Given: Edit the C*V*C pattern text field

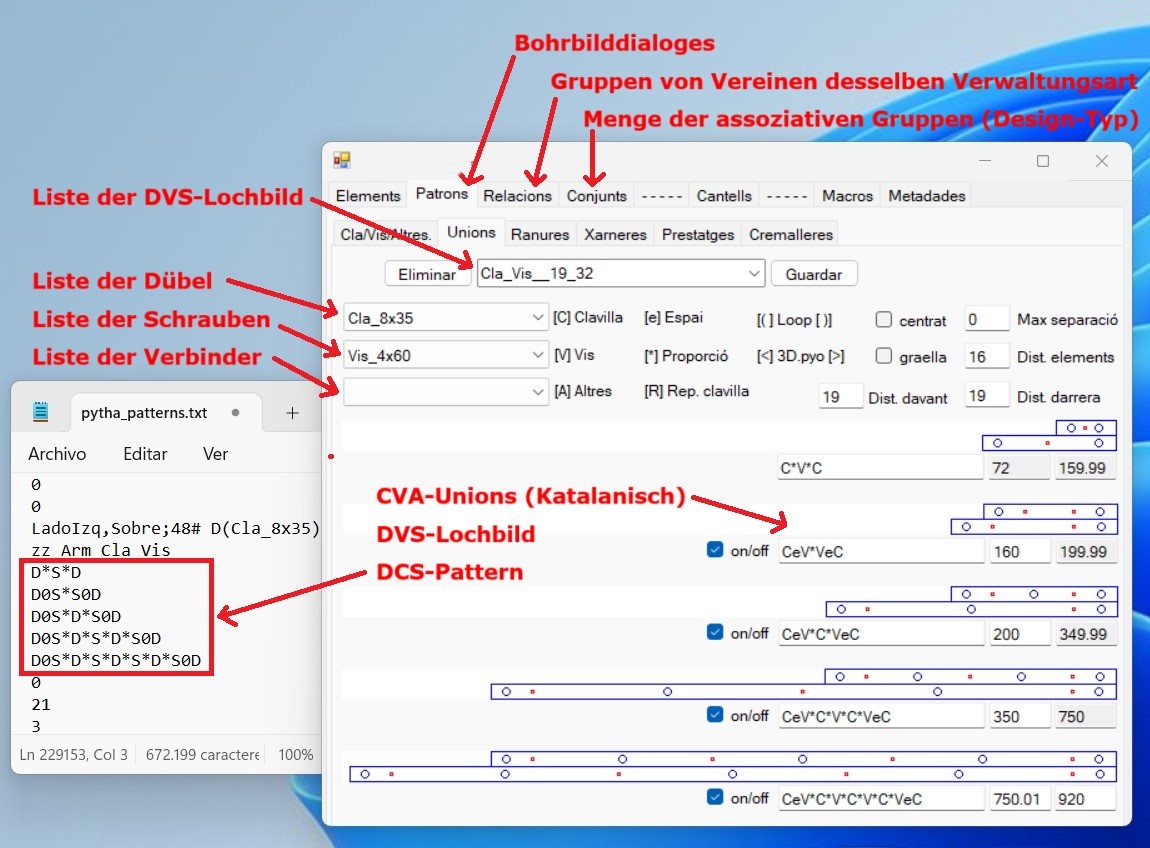Looking at the screenshot, I should (x=880, y=467).
